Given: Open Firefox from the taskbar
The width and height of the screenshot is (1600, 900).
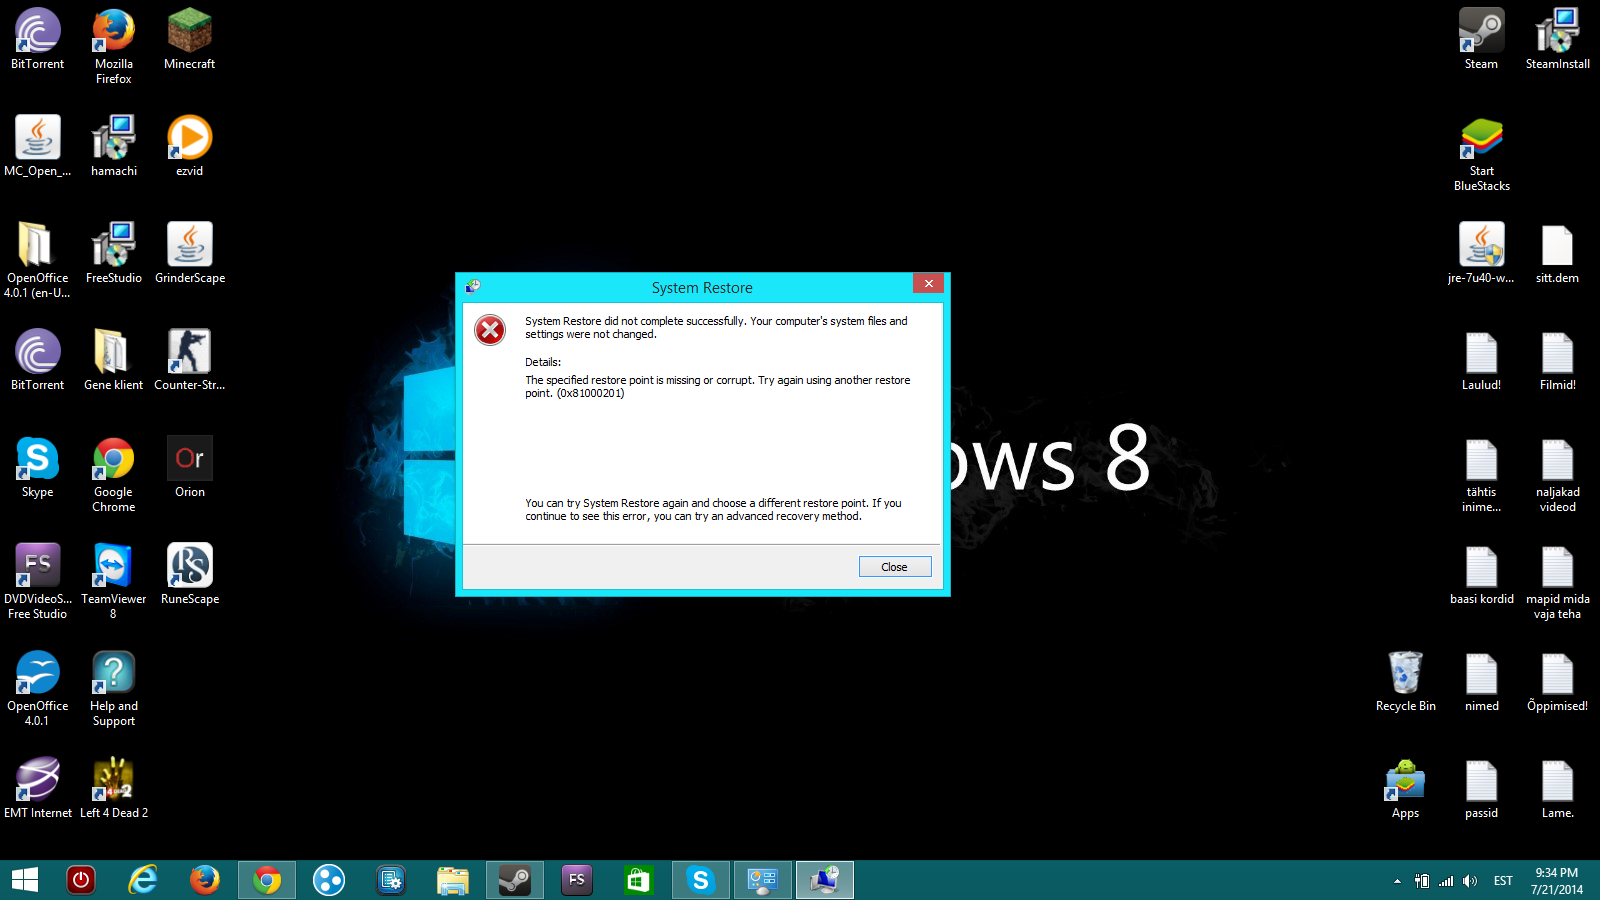Looking at the screenshot, I should pyautogui.click(x=205, y=880).
